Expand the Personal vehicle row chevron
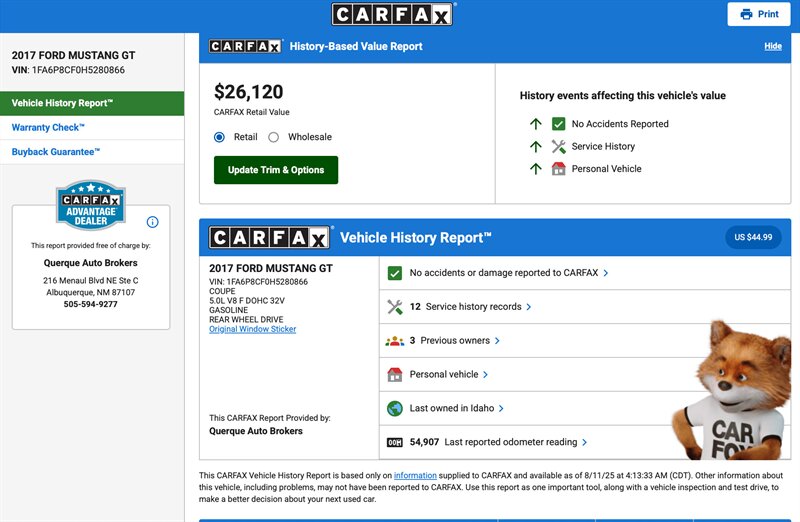Screen dimensions: 800x522 click(x=485, y=375)
